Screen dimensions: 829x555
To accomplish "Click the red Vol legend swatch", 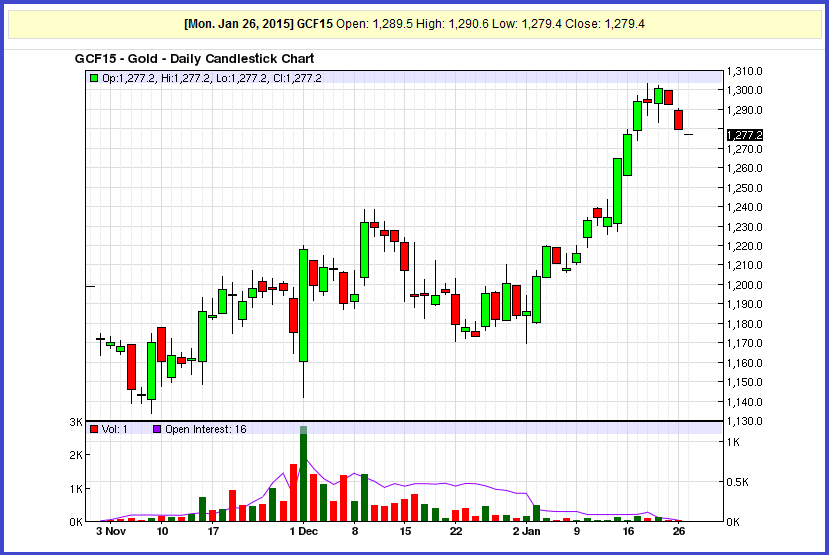I will [94, 429].
